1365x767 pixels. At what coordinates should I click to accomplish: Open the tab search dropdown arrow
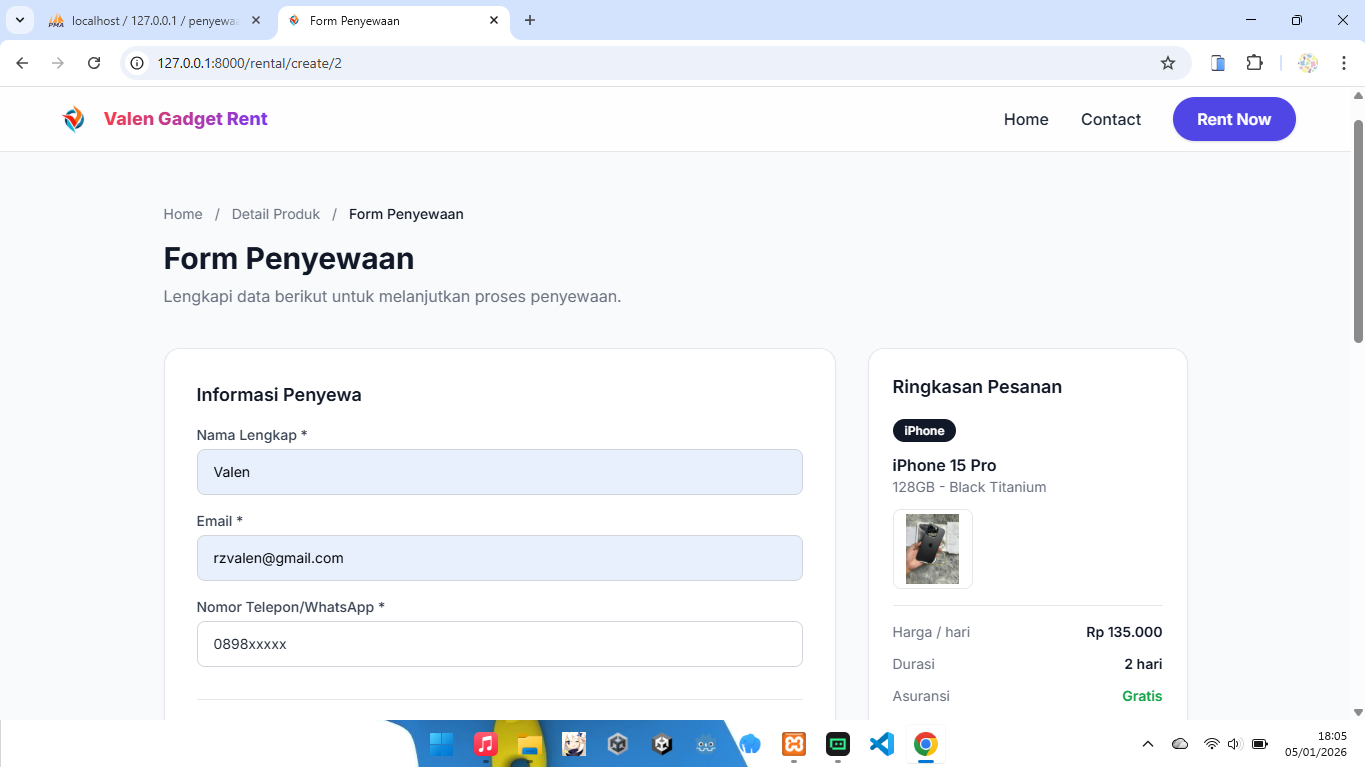tap(19, 20)
